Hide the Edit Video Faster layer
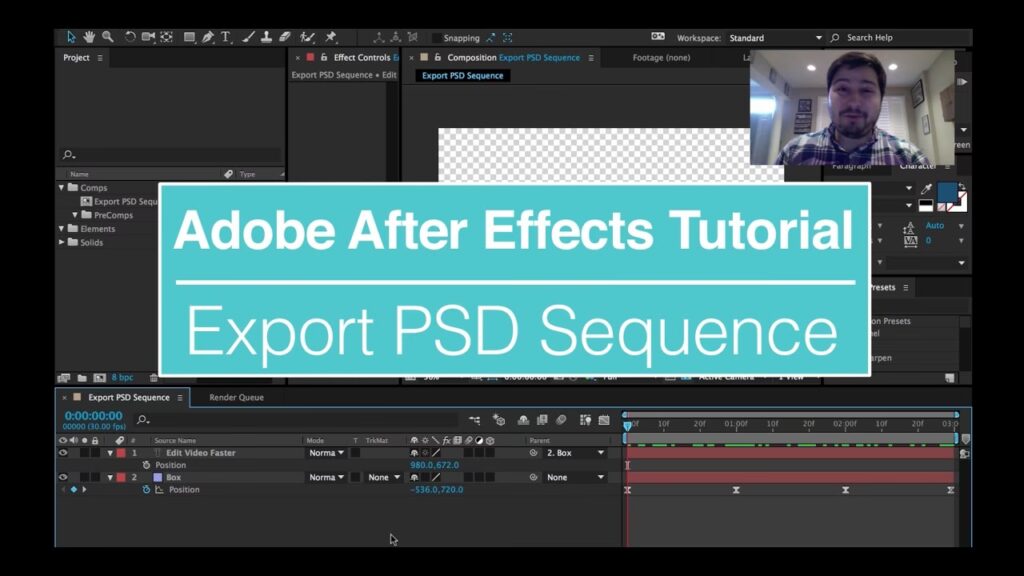 click(x=63, y=453)
